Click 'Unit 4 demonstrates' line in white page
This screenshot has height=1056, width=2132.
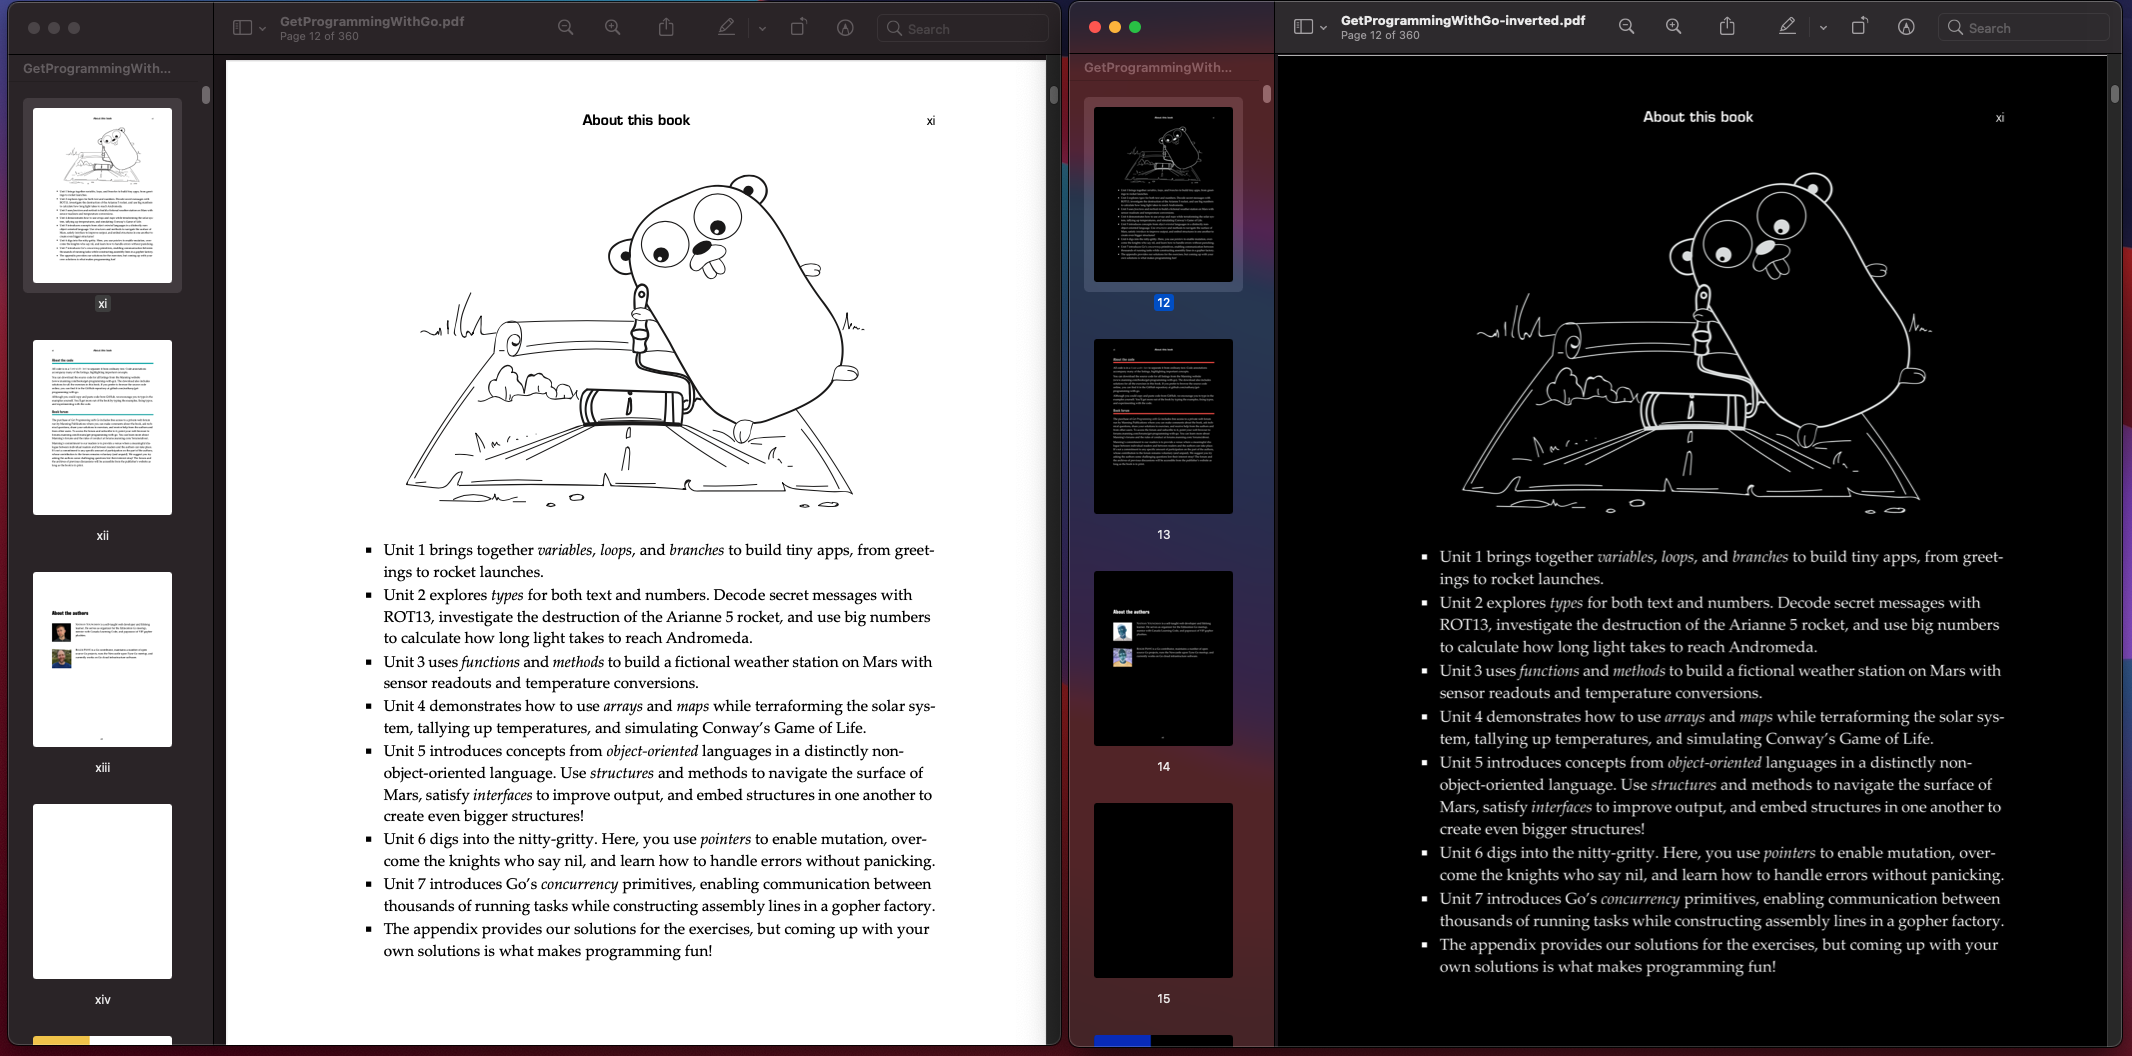pos(659,706)
